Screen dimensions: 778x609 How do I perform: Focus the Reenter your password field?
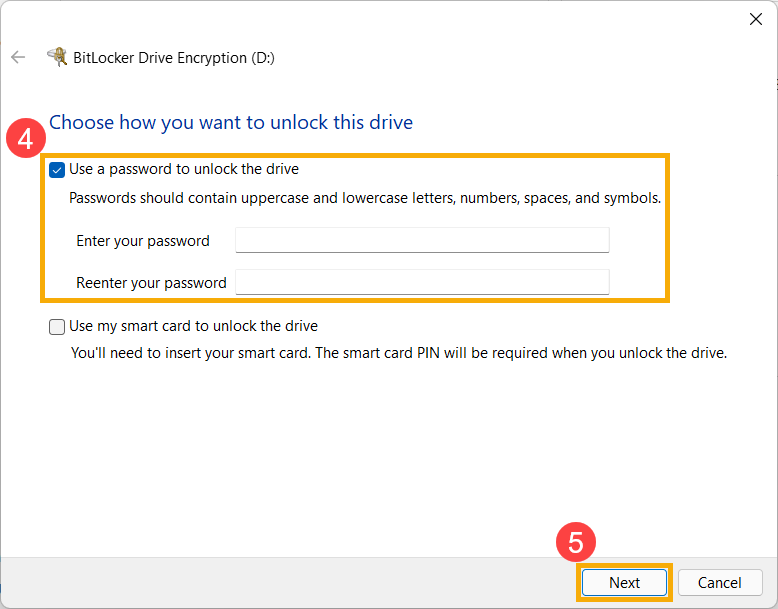pyautogui.click(x=422, y=282)
